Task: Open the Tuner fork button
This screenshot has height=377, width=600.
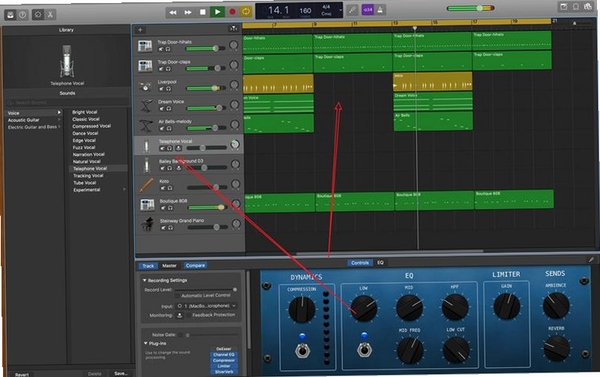Action: tap(352, 10)
